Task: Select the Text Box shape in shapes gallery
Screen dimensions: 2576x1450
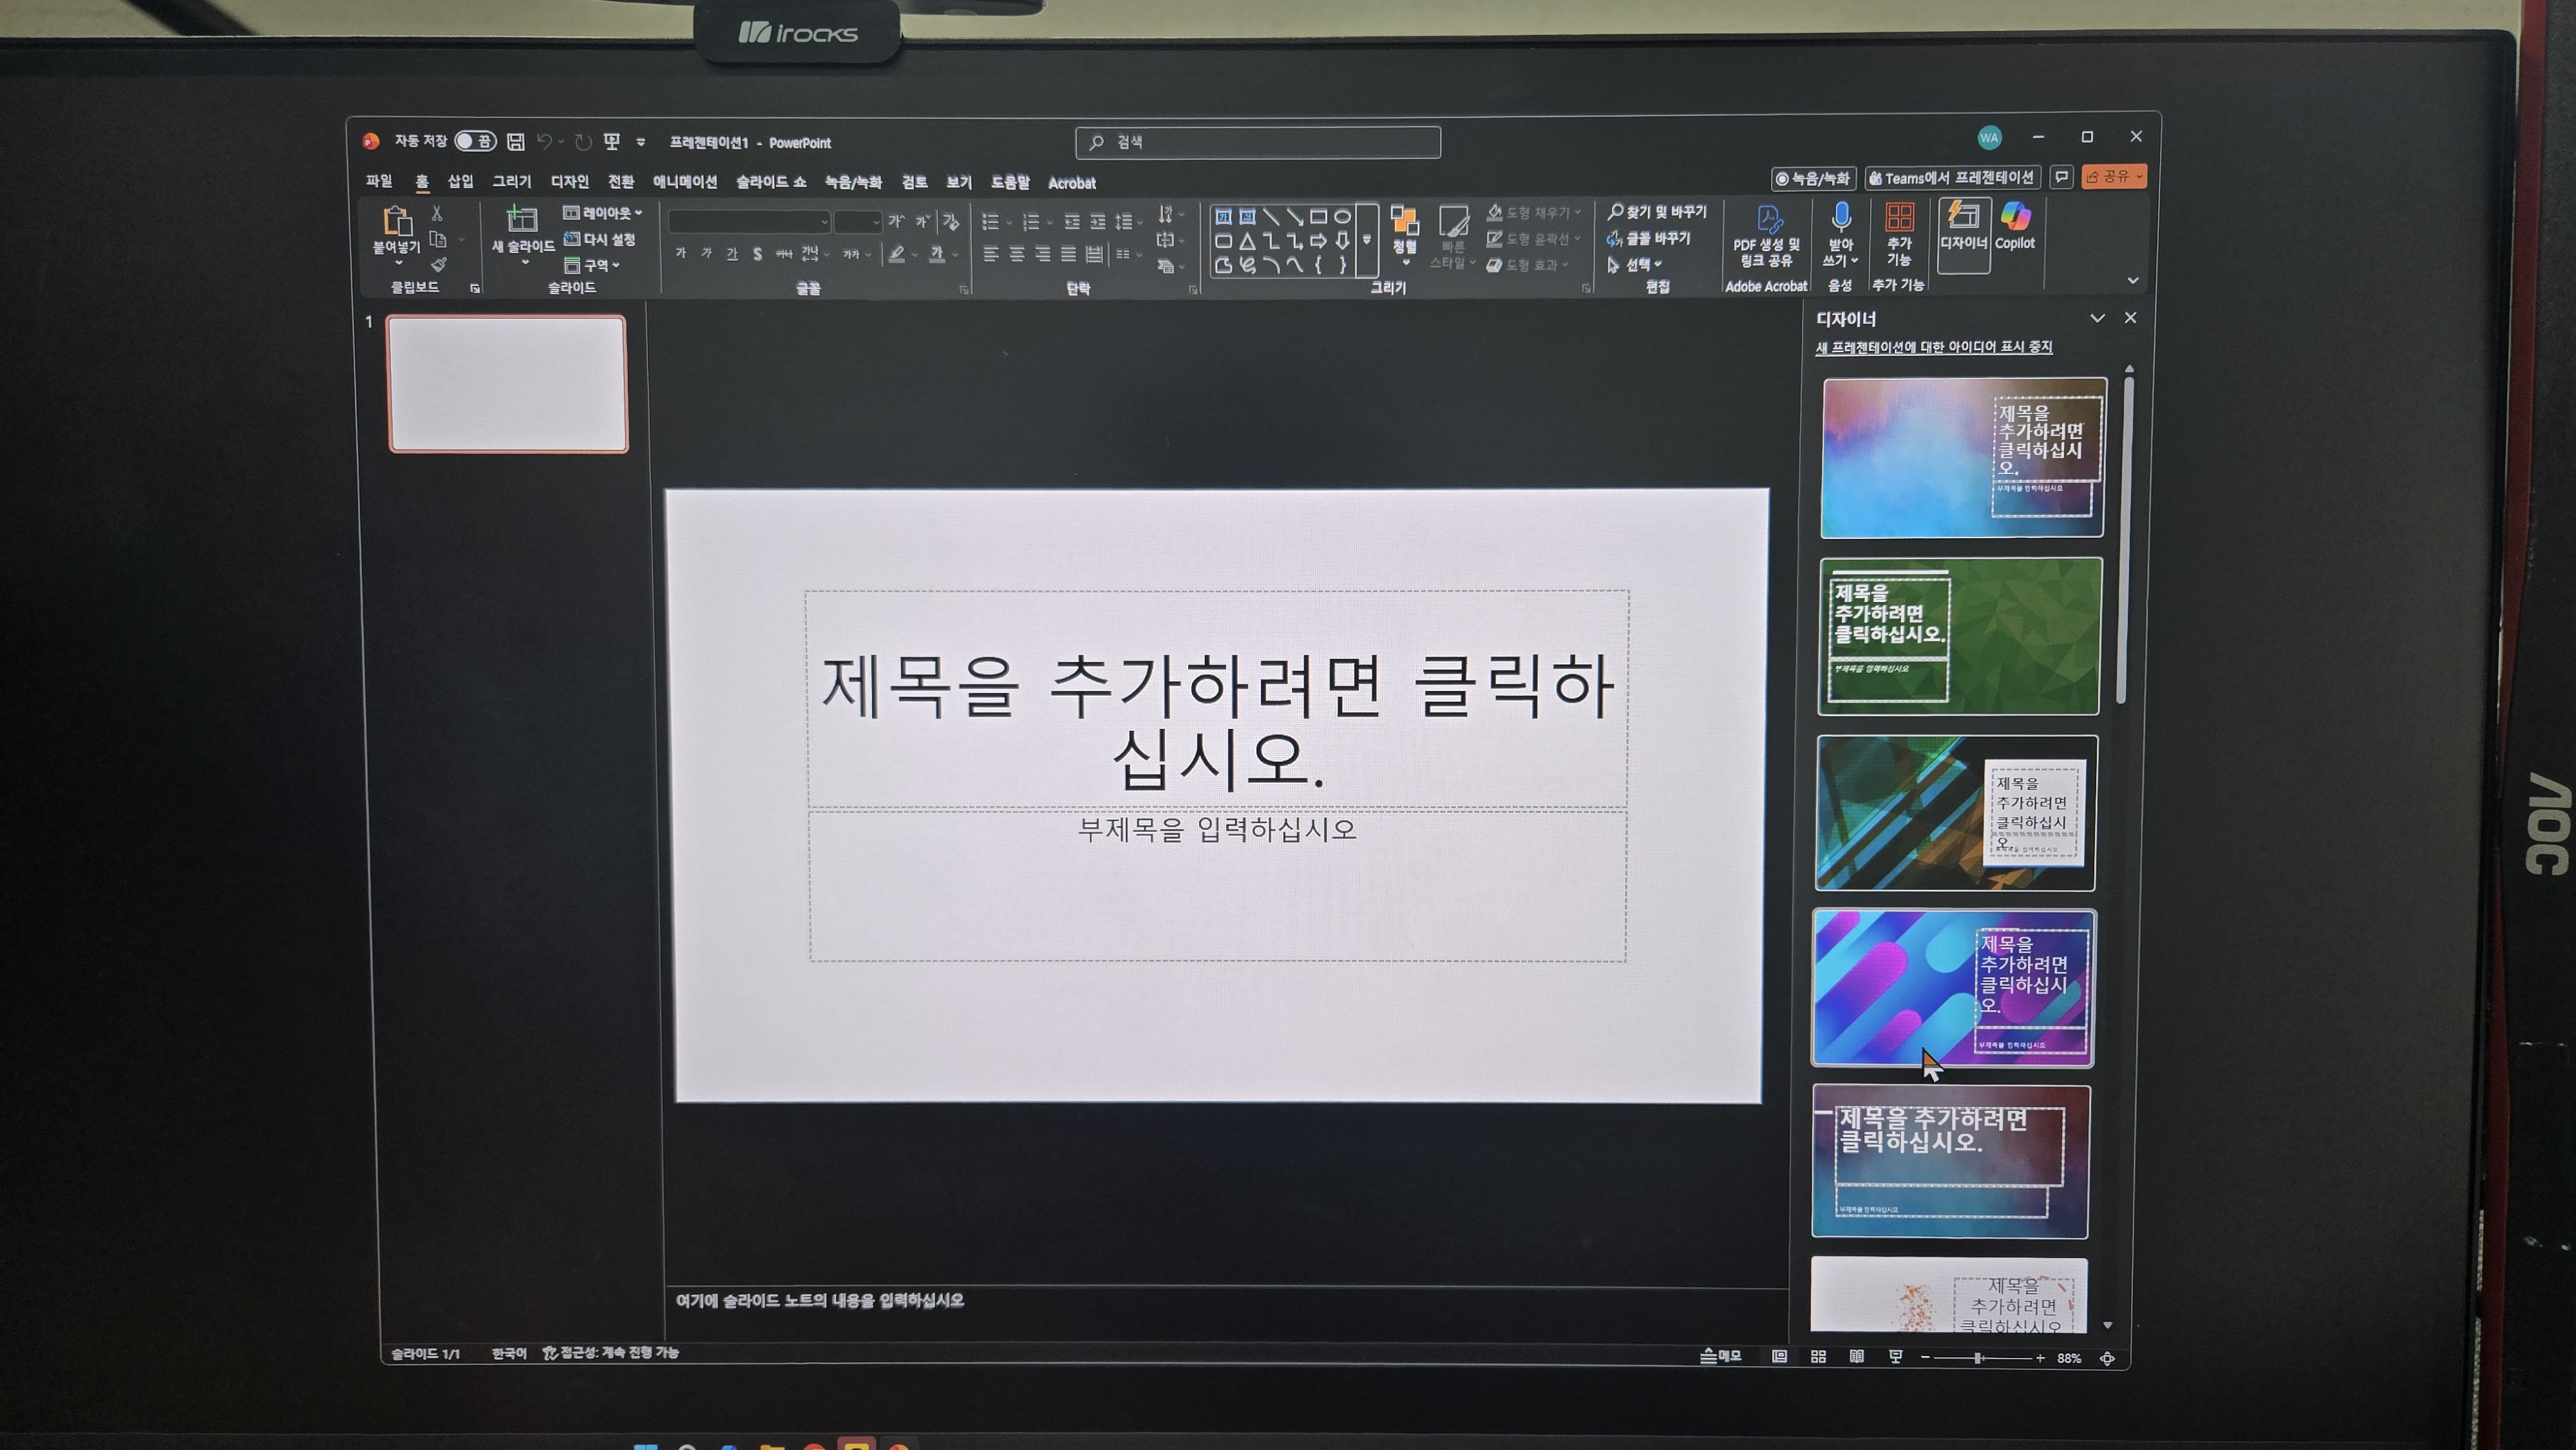Action: 1223,216
